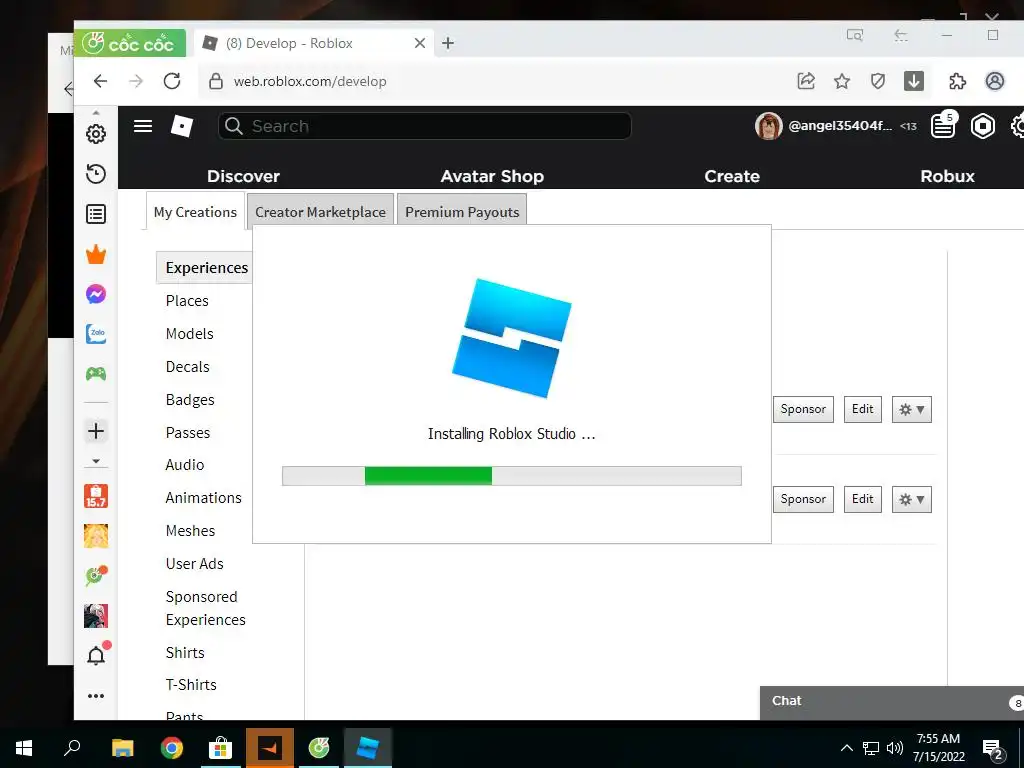Open the Chat panel

pyautogui.click(x=891, y=702)
